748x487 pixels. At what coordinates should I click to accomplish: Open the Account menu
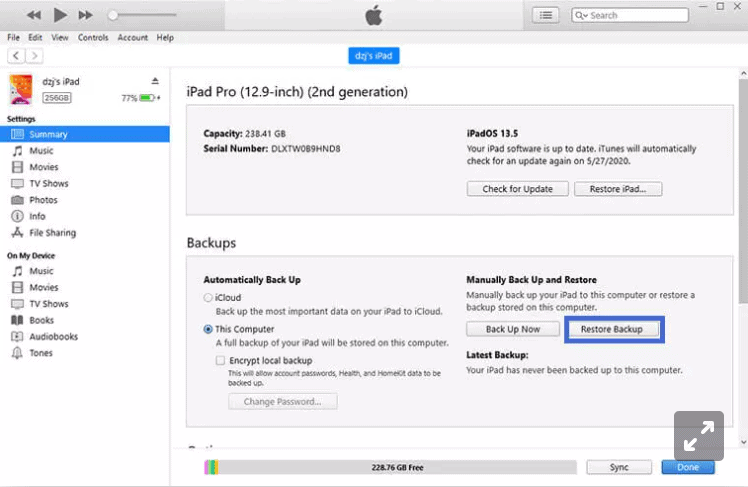(x=133, y=37)
